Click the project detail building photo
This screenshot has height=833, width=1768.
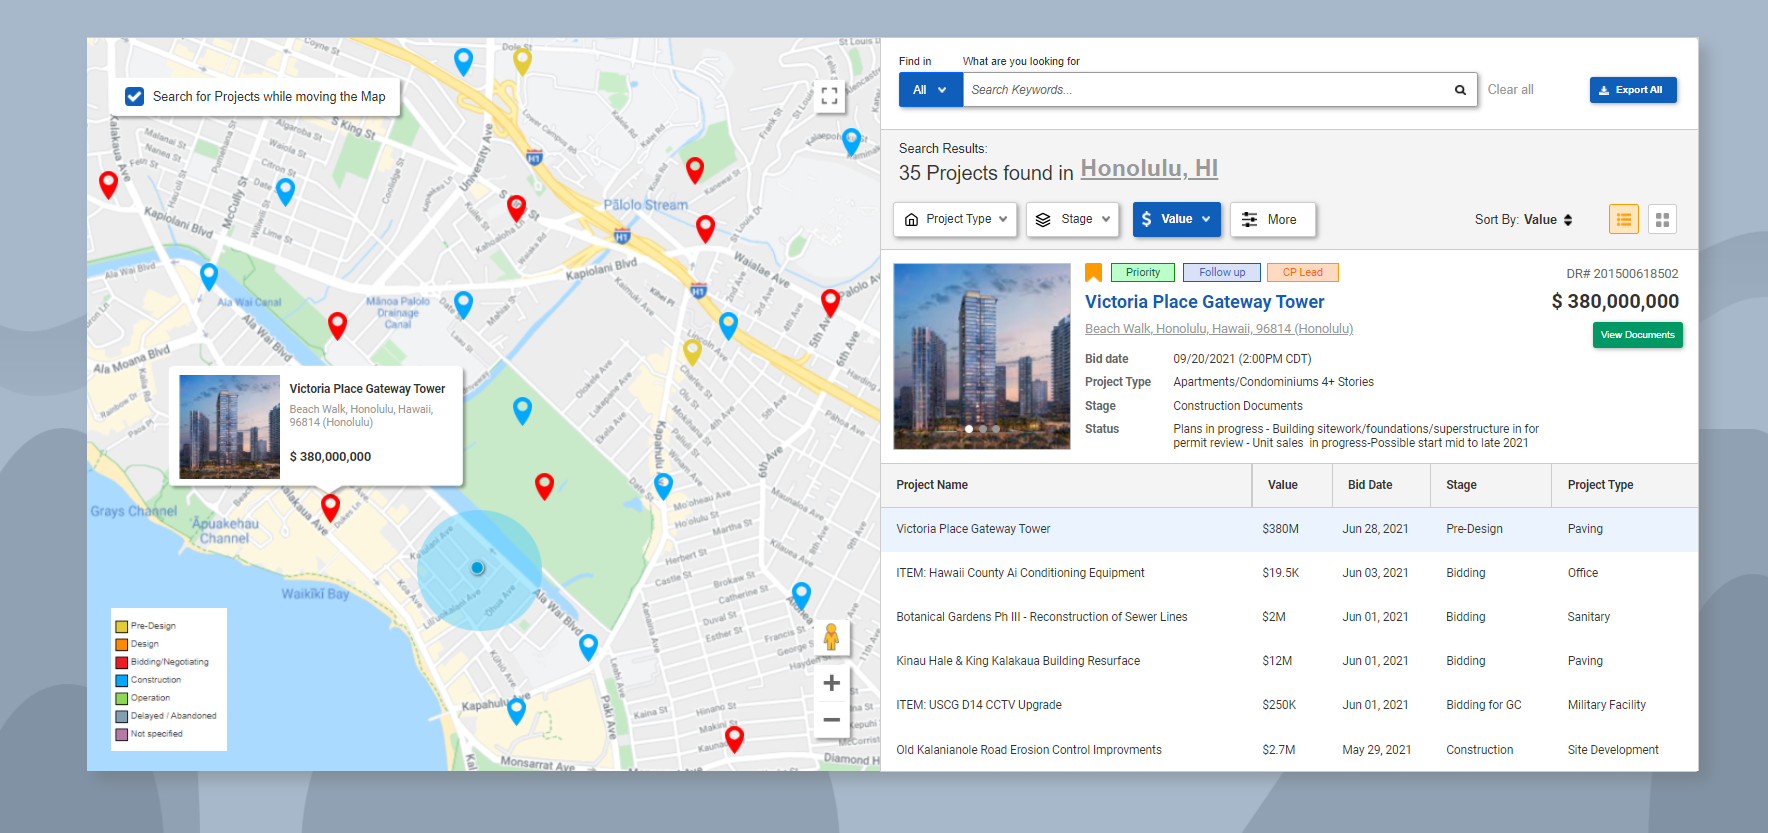(x=981, y=356)
